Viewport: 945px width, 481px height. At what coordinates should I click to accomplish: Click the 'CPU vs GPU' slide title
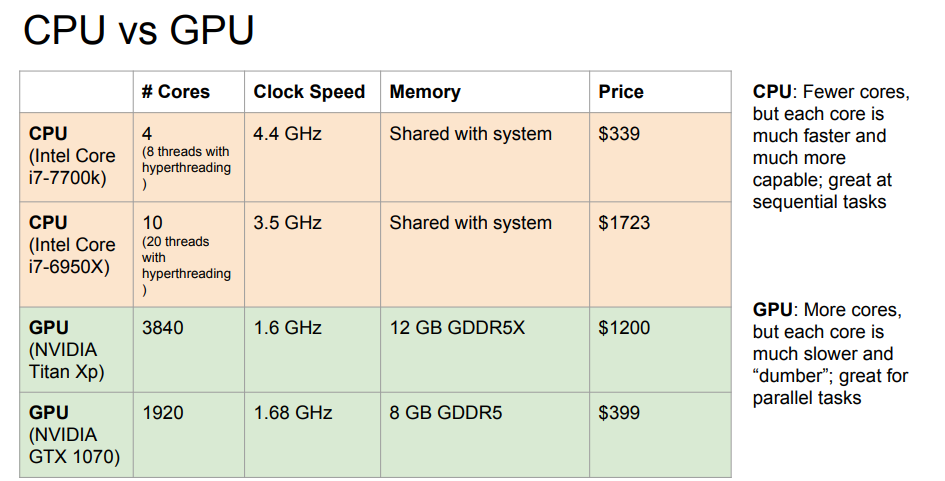pyautogui.click(x=138, y=30)
